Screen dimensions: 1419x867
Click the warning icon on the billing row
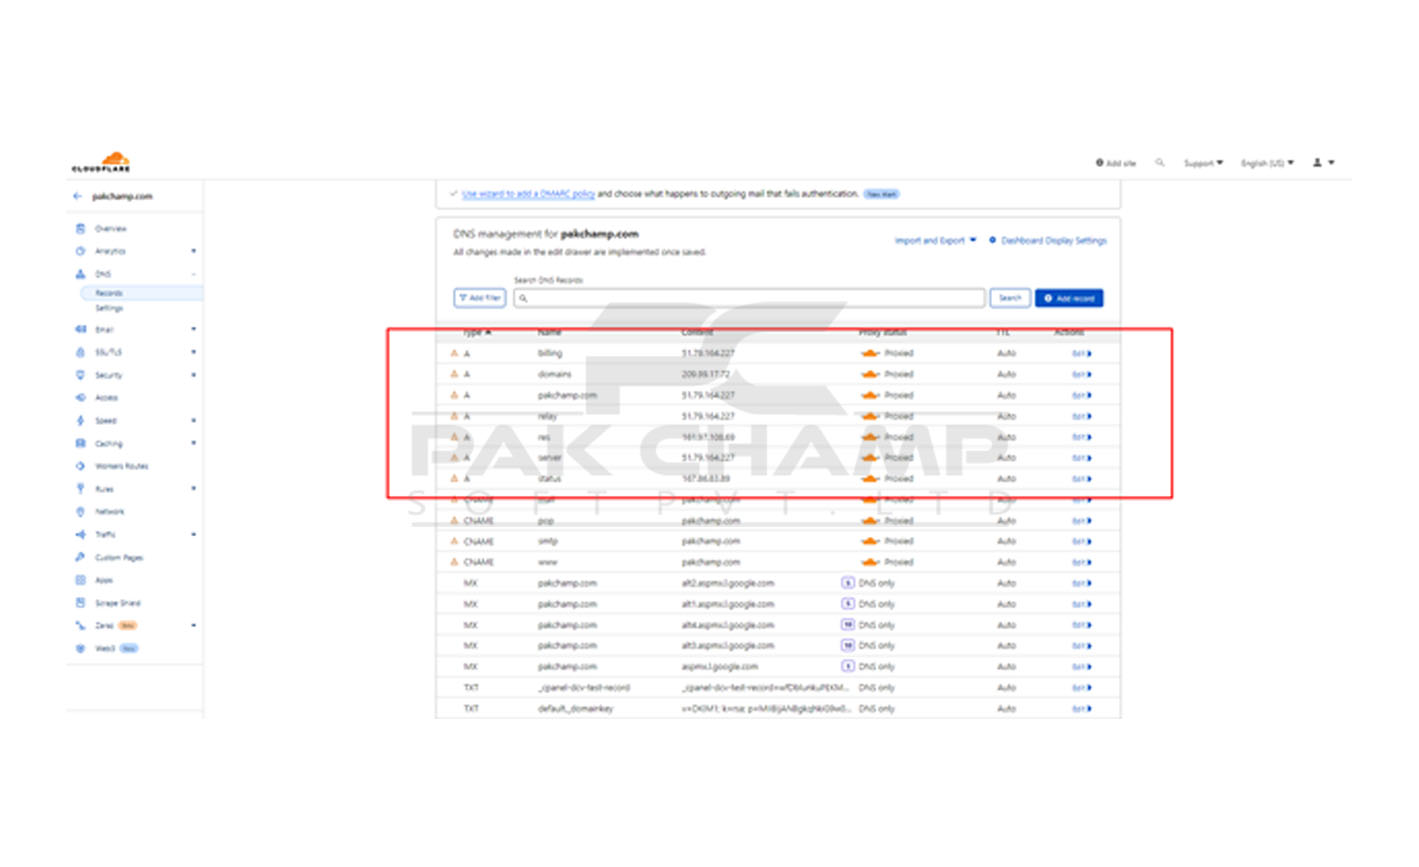pos(454,353)
